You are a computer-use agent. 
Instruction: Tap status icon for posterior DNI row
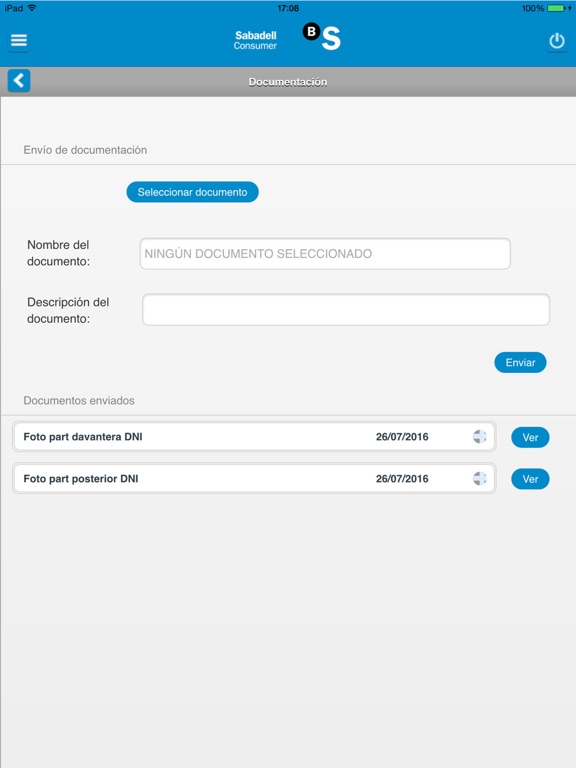click(x=480, y=479)
